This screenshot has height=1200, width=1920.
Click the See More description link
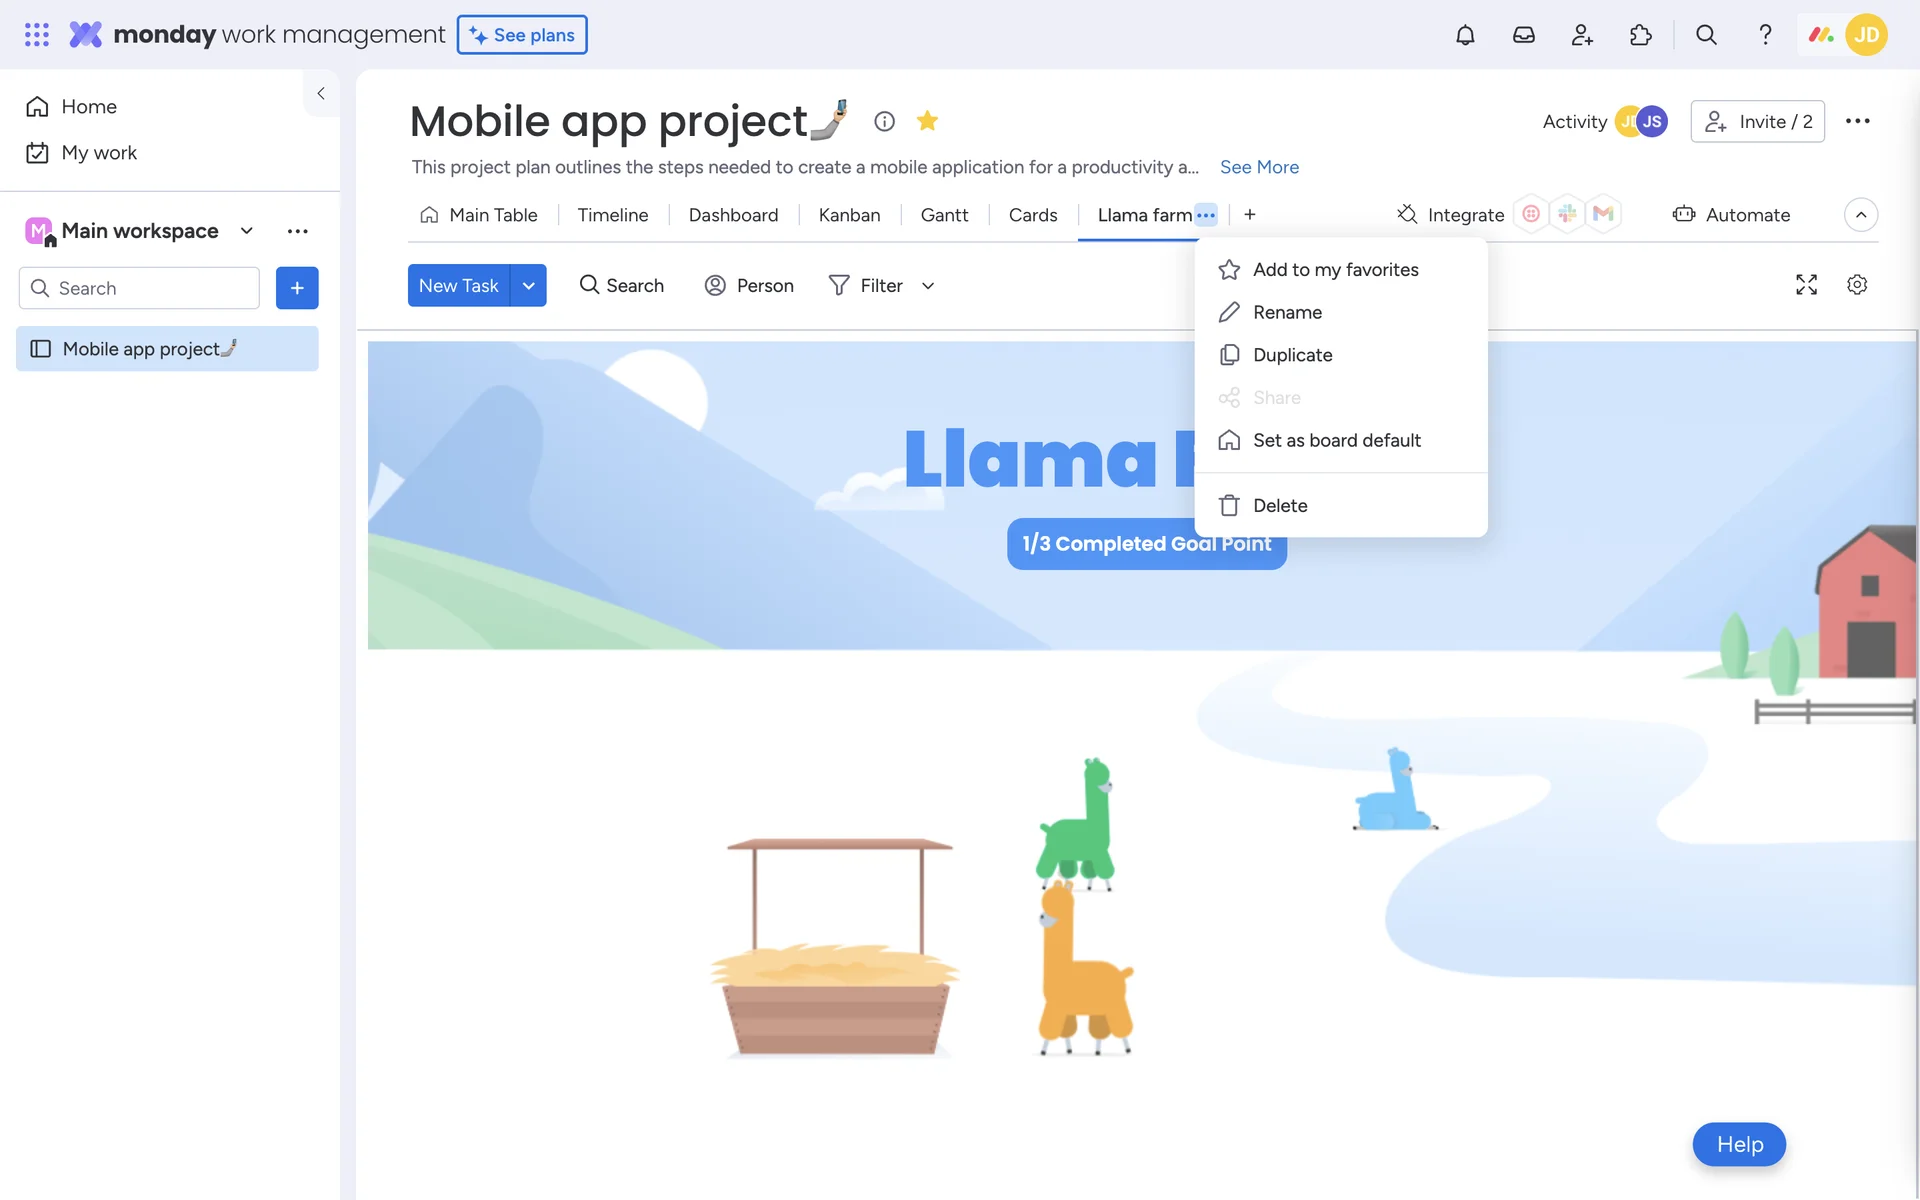point(1259,167)
